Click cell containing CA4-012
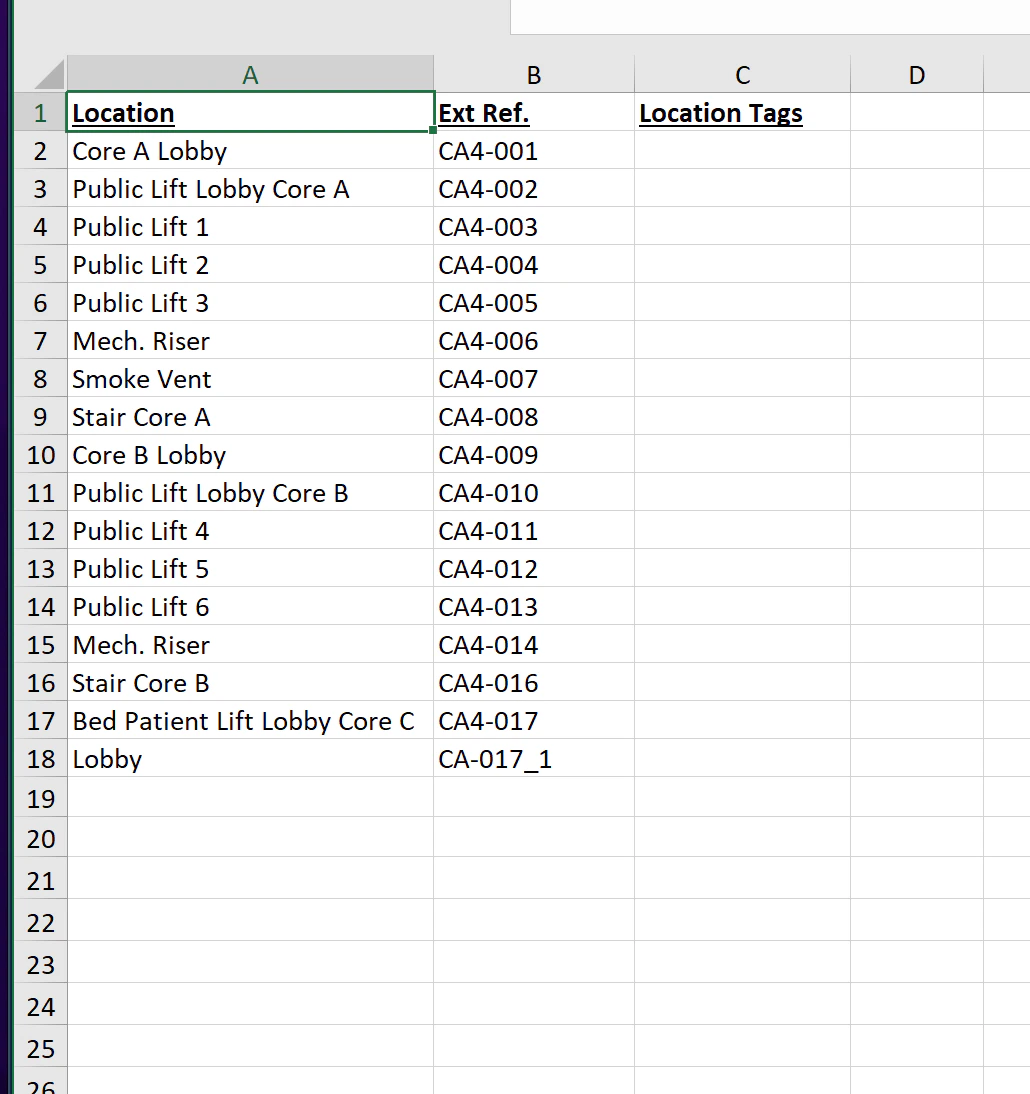The height and width of the screenshot is (1094, 1030). pyautogui.click(x=534, y=568)
